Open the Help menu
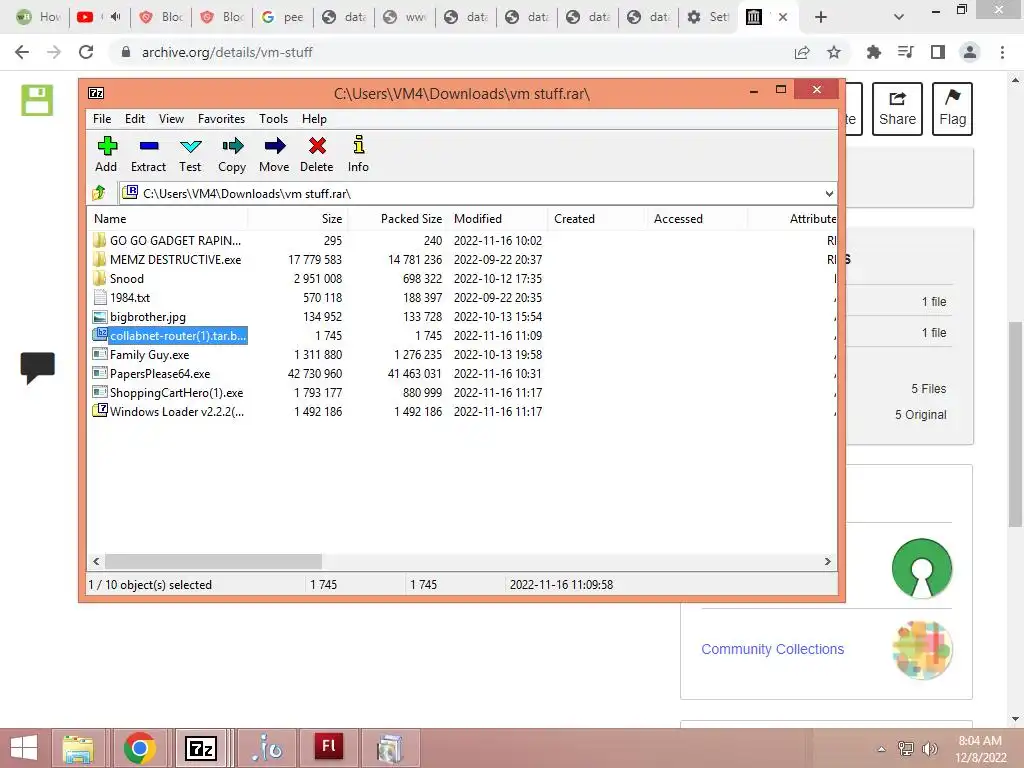1024x768 pixels. click(x=314, y=119)
